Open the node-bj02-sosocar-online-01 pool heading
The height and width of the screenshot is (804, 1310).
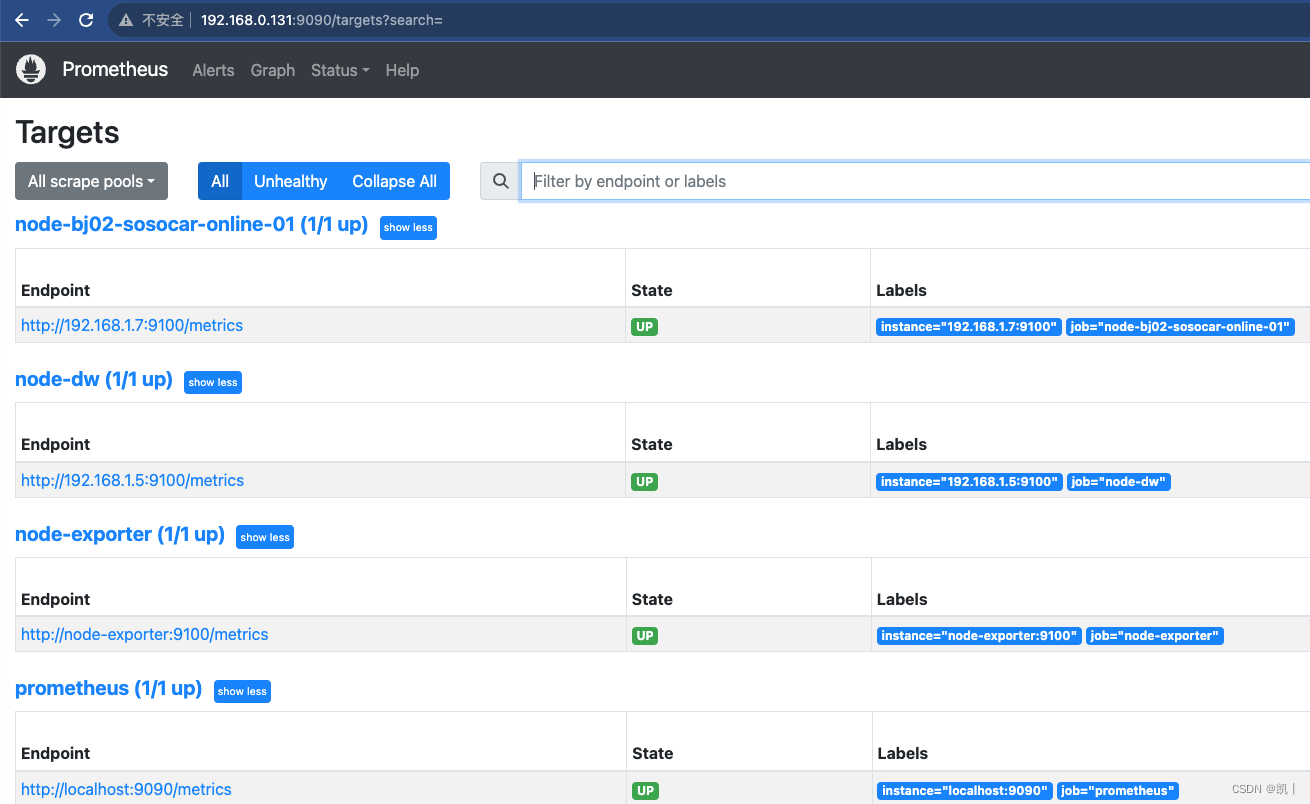[191, 224]
